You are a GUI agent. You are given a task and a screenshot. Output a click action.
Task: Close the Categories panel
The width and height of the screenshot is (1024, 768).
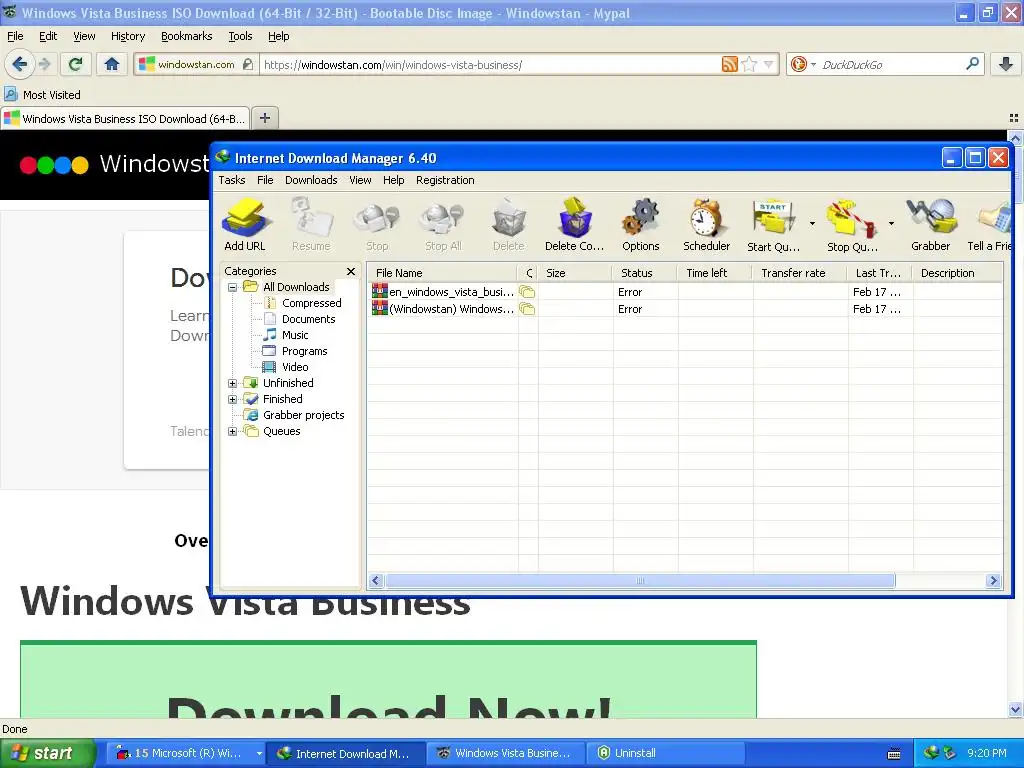click(351, 271)
